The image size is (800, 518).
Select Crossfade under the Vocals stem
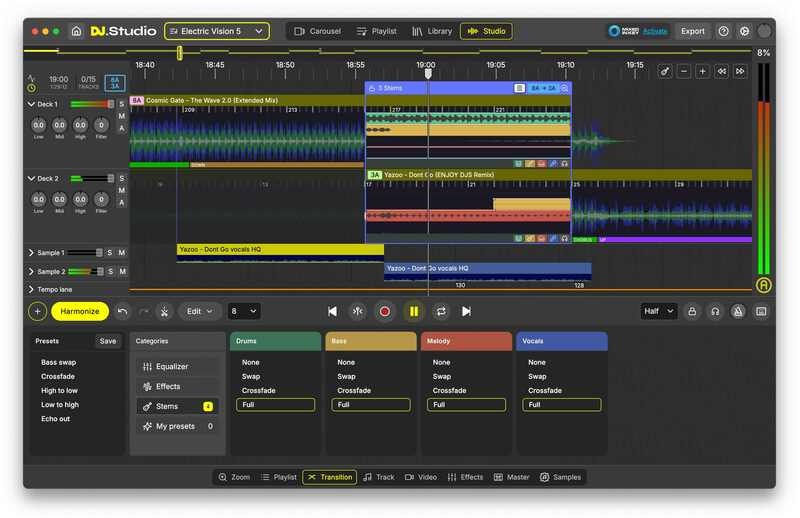(545, 390)
